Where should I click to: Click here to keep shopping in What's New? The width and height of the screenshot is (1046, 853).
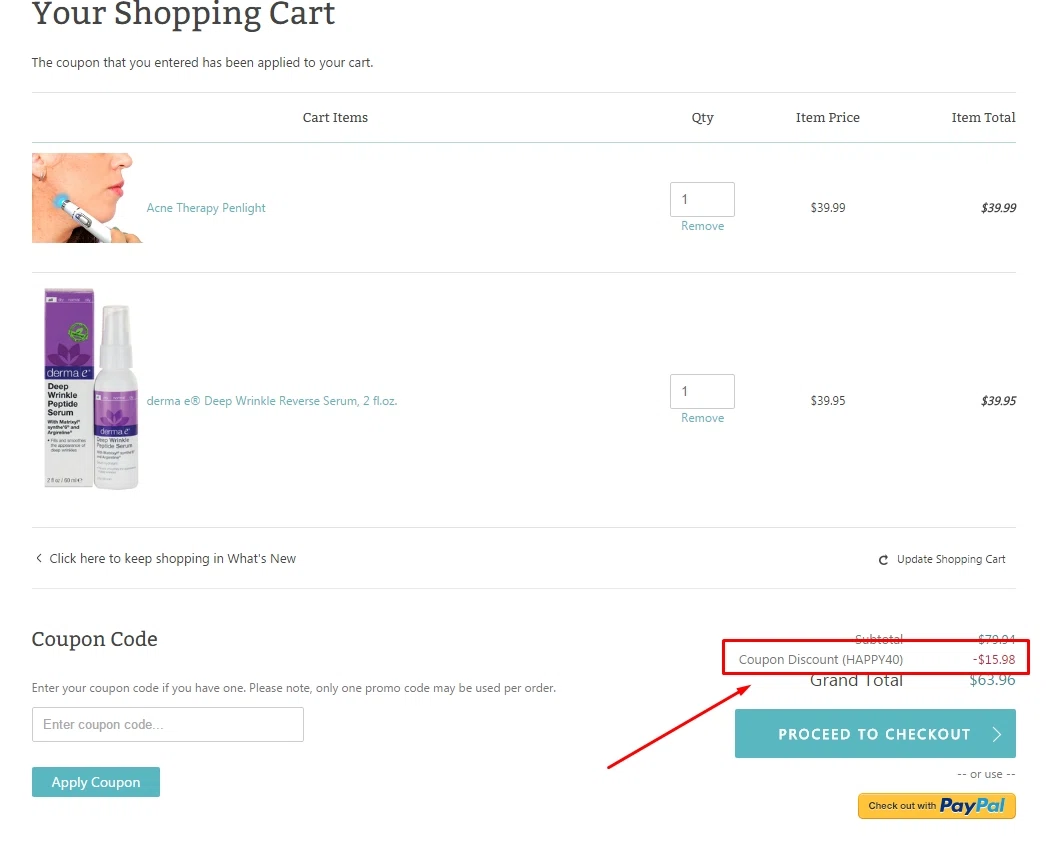coord(172,558)
